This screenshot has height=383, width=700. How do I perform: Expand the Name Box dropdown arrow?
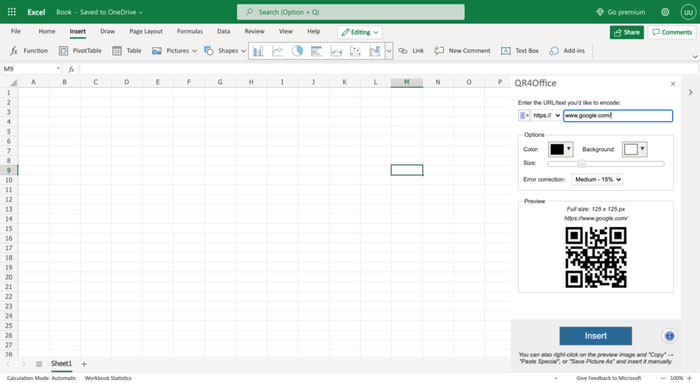[58, 69]
